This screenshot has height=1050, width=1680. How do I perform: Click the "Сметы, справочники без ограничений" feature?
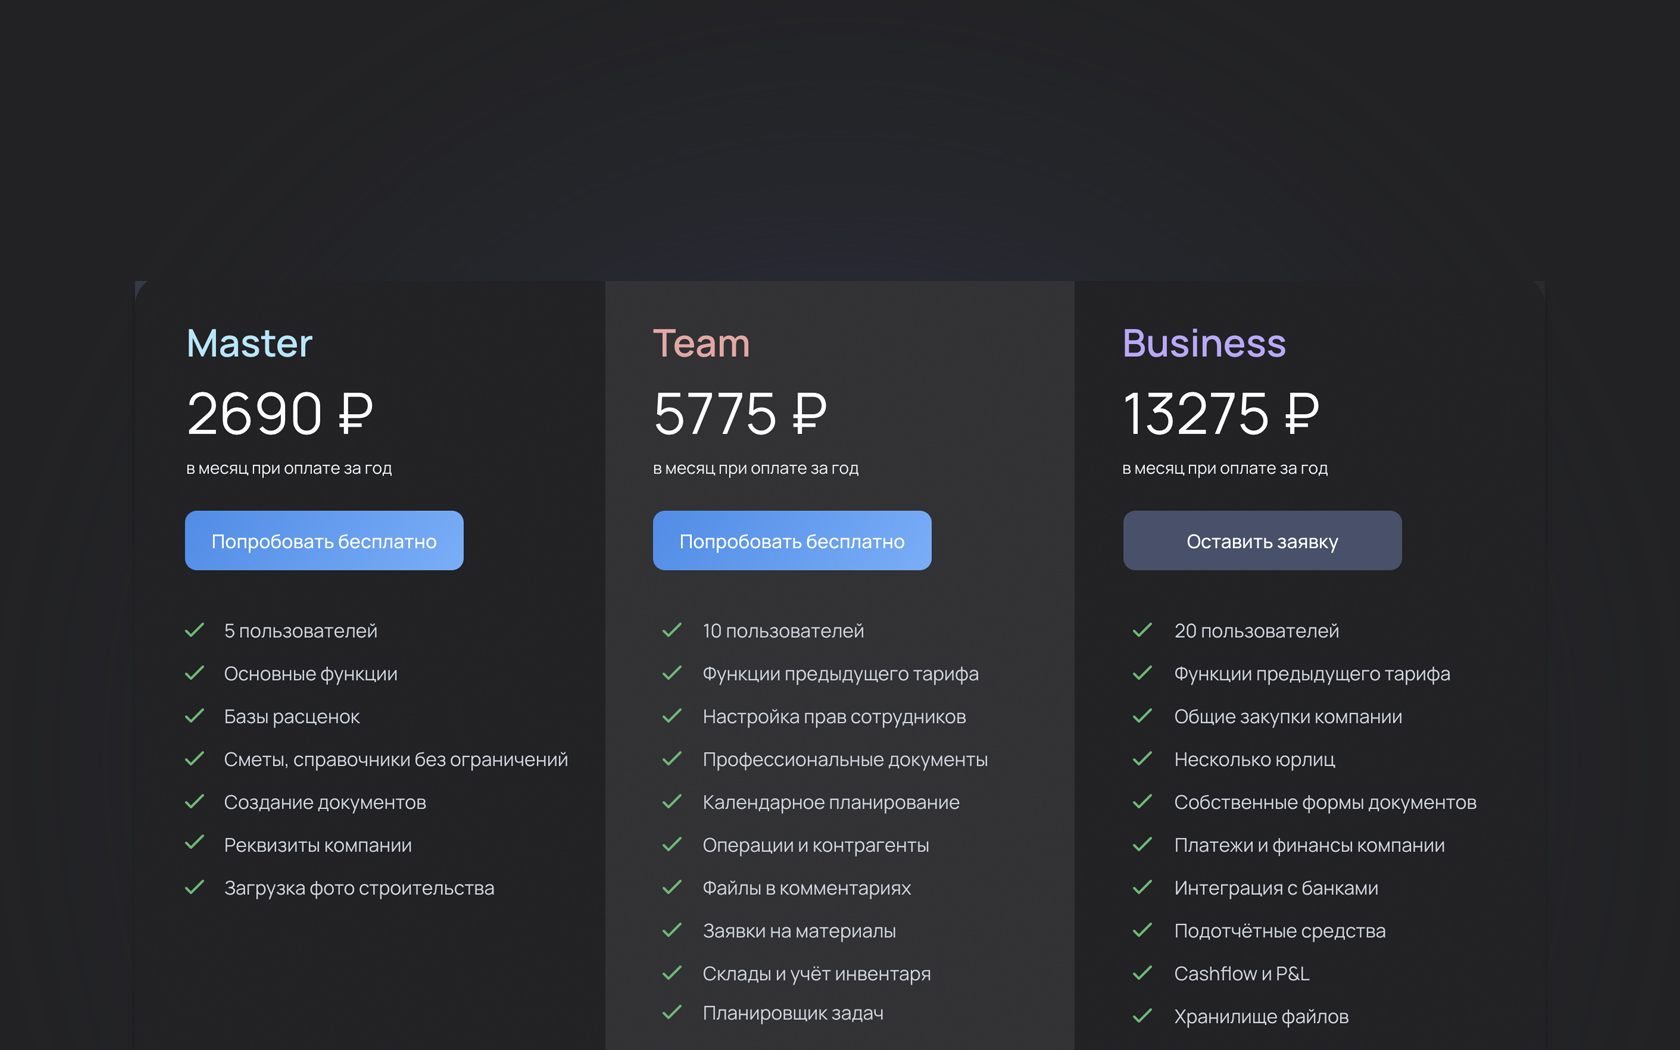pos(396,759)
